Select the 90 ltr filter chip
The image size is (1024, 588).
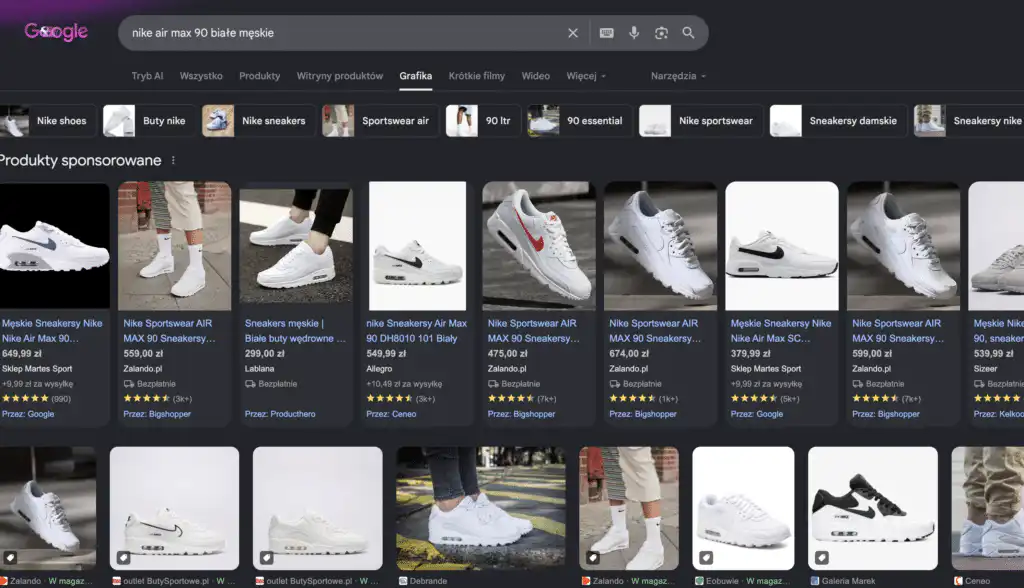pos(483,121)
